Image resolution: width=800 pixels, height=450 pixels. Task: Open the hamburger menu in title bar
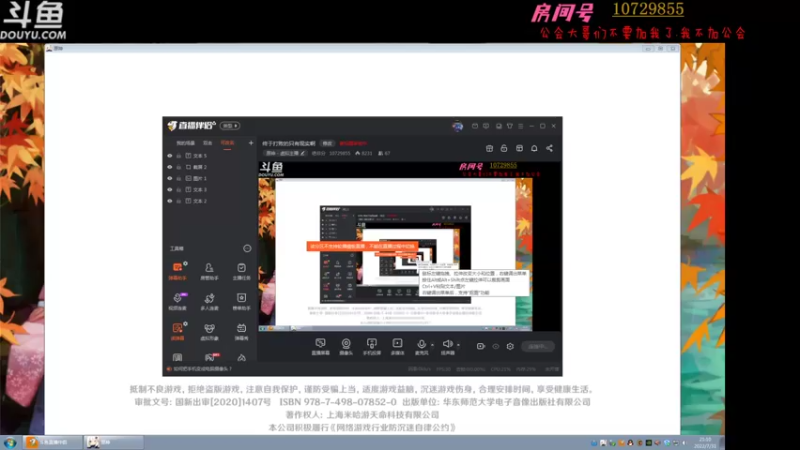pyautogui.click(x=520, y=126)
